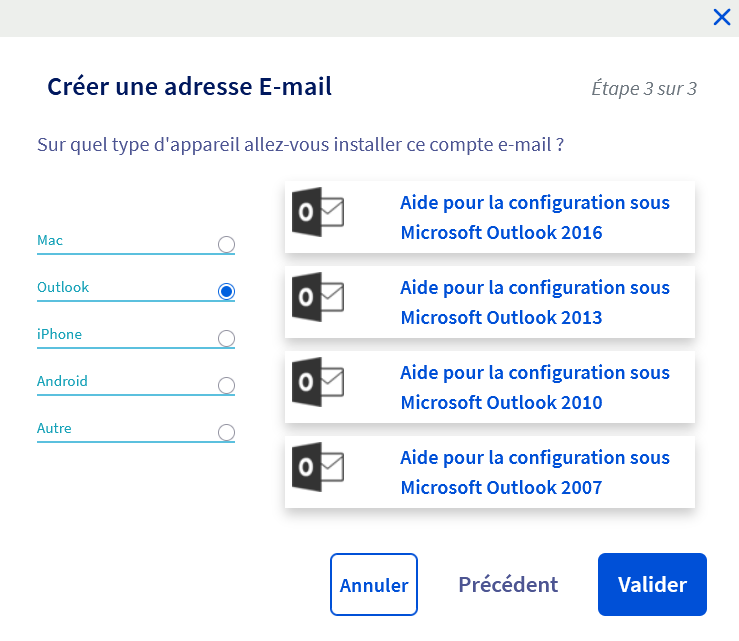Open Microsoft Outlook 2010 configuration help link
Viewport: 739px width, 641px height.
tap(534, 388)
